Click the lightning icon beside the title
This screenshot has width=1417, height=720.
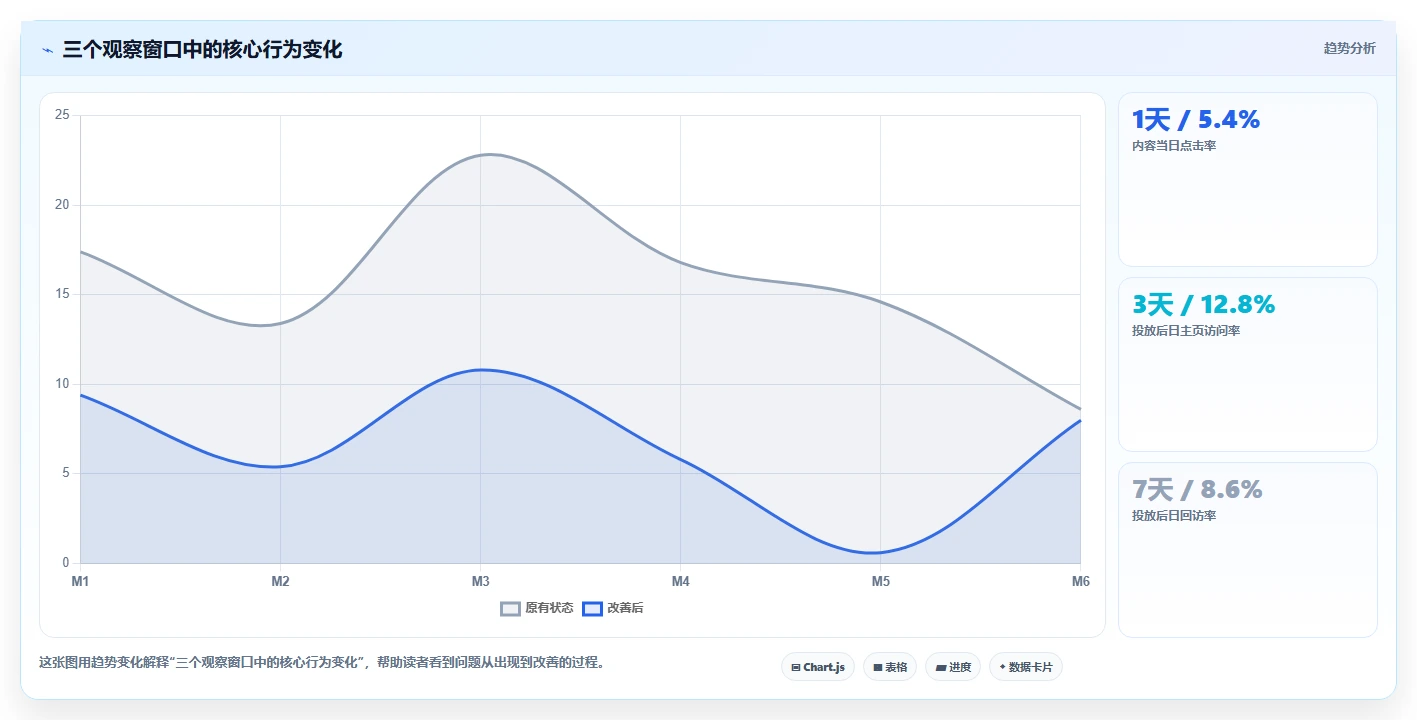48,50
